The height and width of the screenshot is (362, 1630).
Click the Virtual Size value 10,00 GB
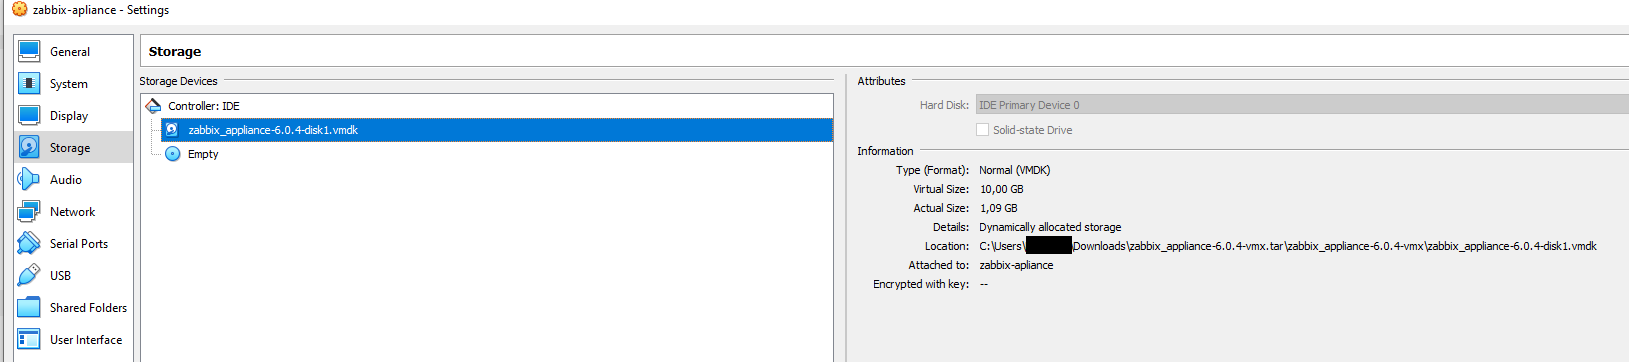click(x=1001, y=189)
